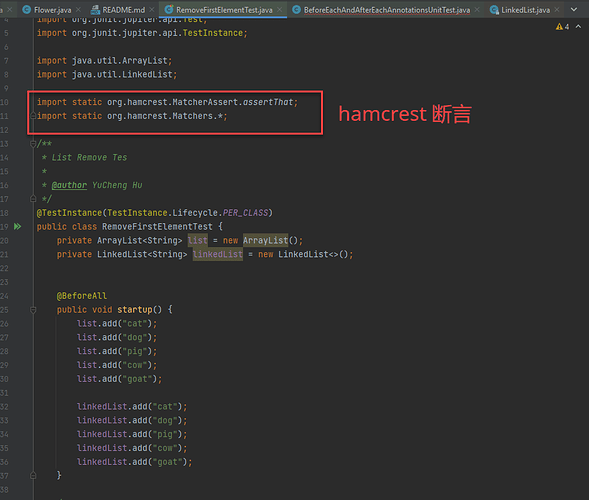Run RemoveFirstElementTest class gutter icon
Image resolution: width=589 pixels, height=500 pixels.
[18, 227]
